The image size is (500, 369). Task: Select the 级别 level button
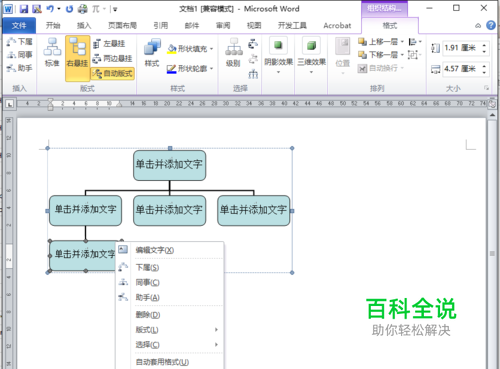[233, 52]
